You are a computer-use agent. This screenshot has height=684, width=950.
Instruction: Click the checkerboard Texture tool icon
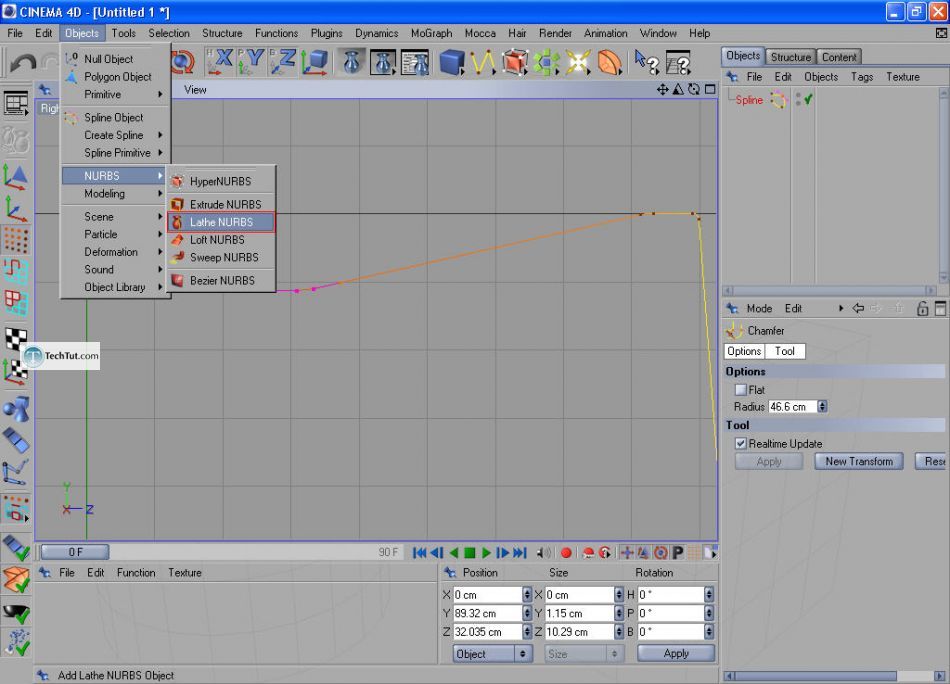coord(16,338)
